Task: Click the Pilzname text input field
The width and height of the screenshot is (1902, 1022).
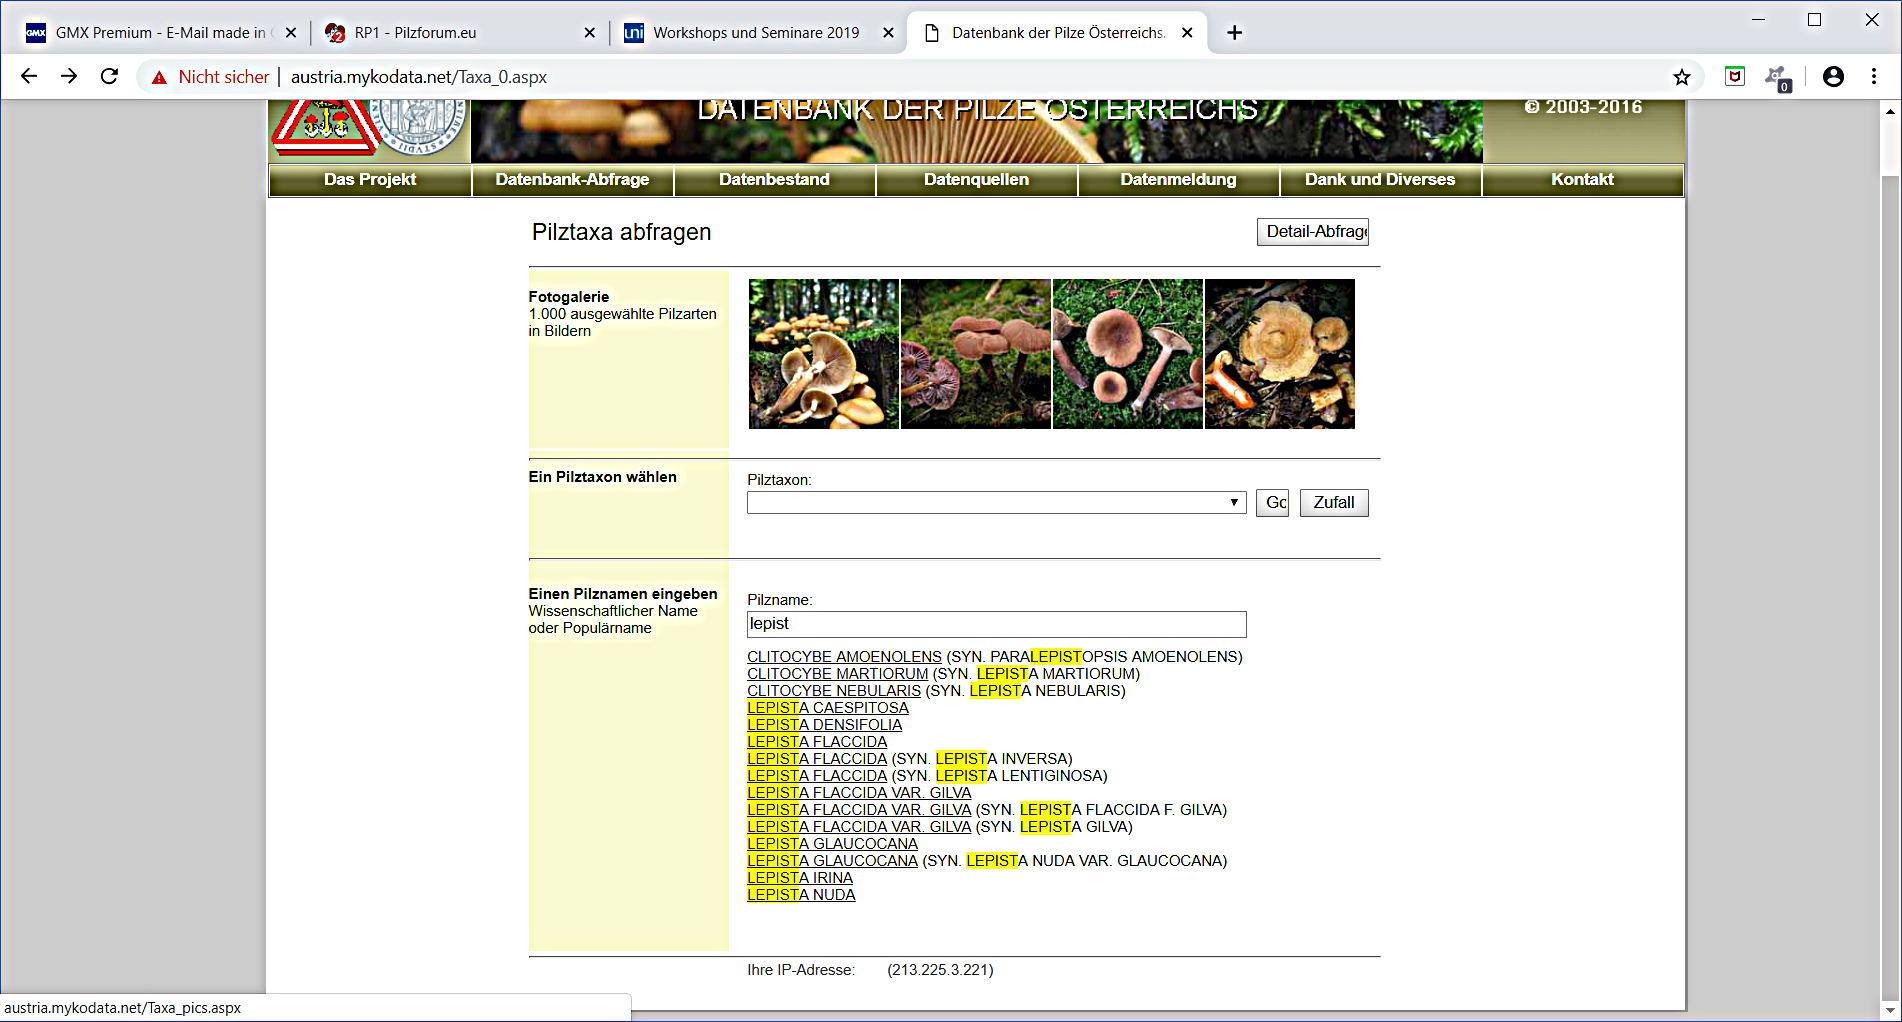Action: (x=996, y=624)
